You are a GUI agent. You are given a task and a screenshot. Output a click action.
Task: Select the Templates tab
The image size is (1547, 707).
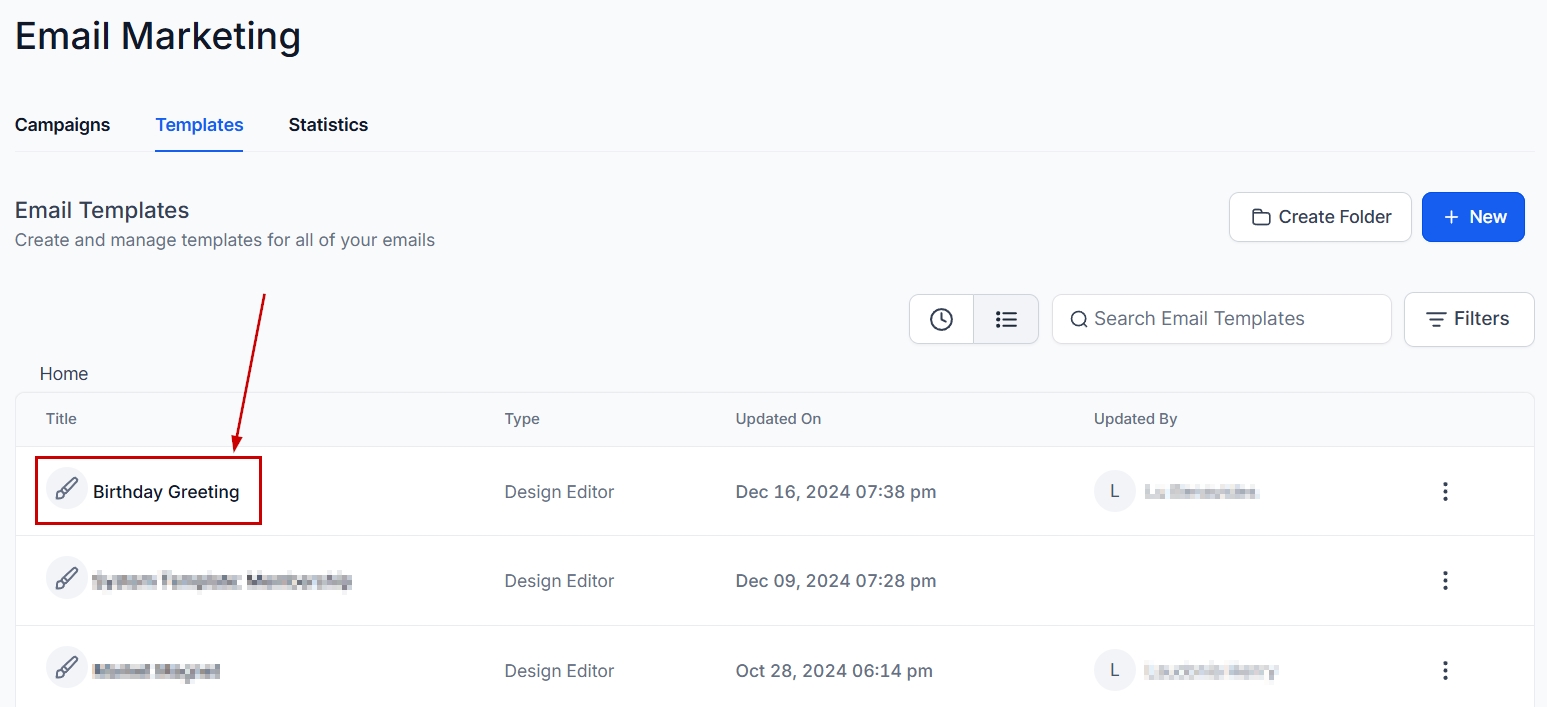coord(199,125)
